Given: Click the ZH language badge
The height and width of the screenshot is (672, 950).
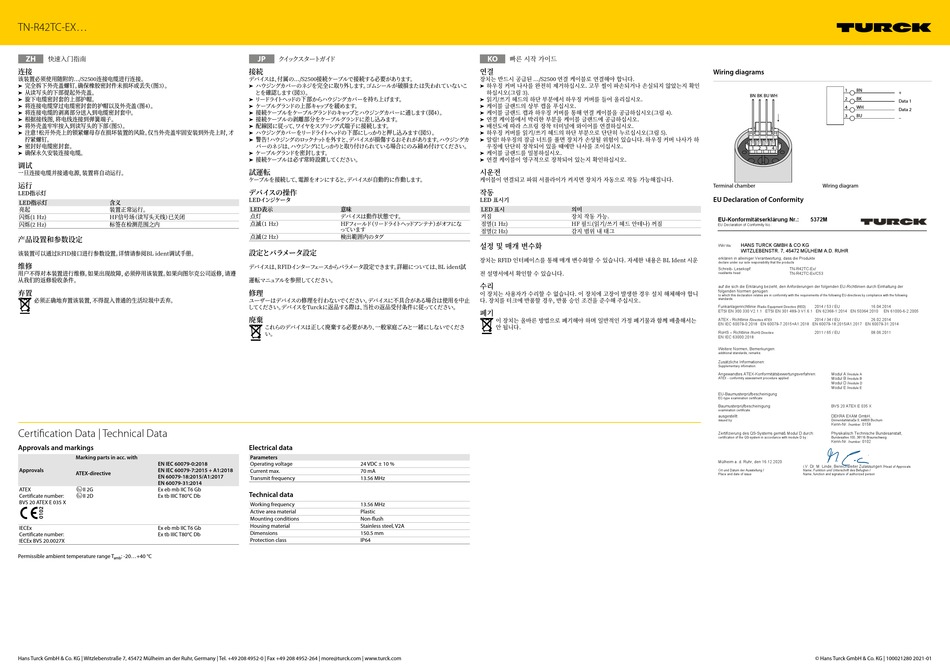Looking at the screenshot, I should (30, 59).
